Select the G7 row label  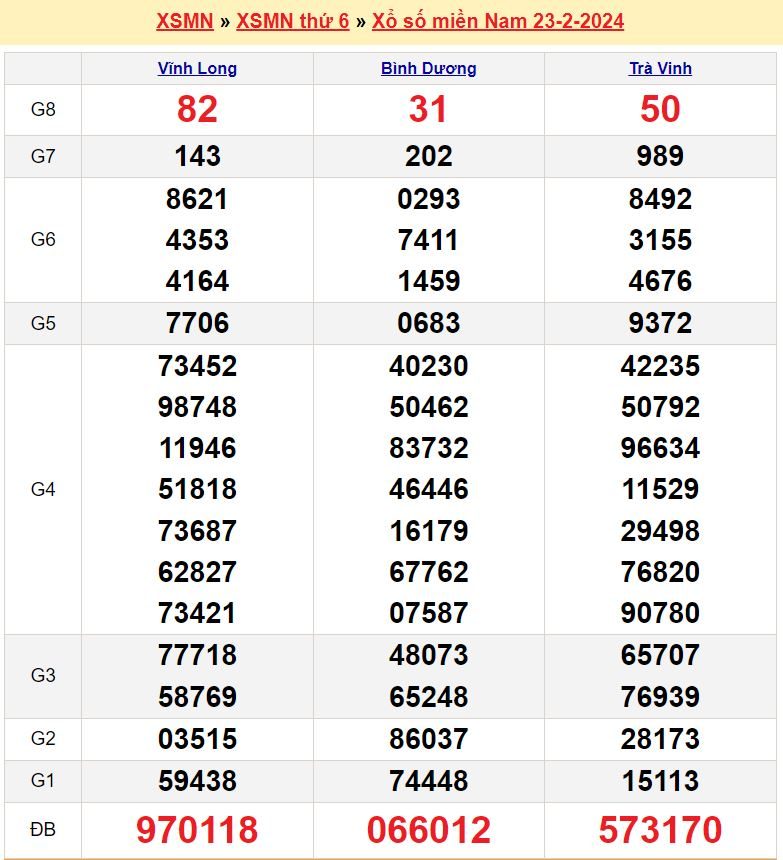pyautogui.click(x=43, y=156)
